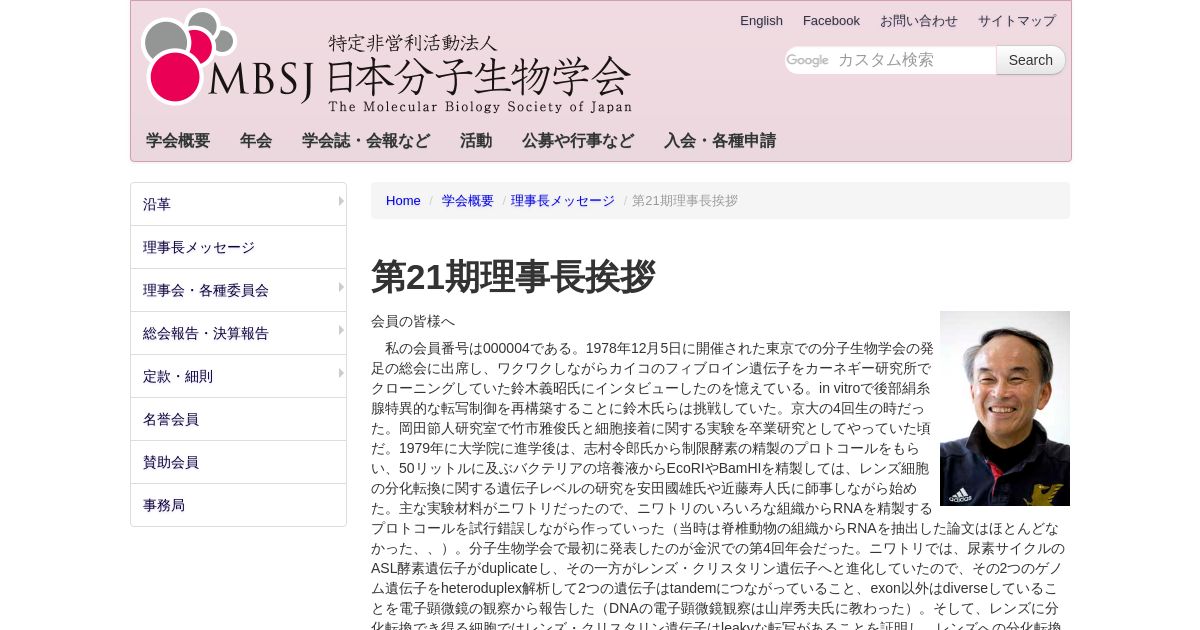Select 定款・細則 in sidebar
The image size is (1200, 630).
[x=238, y=376]
